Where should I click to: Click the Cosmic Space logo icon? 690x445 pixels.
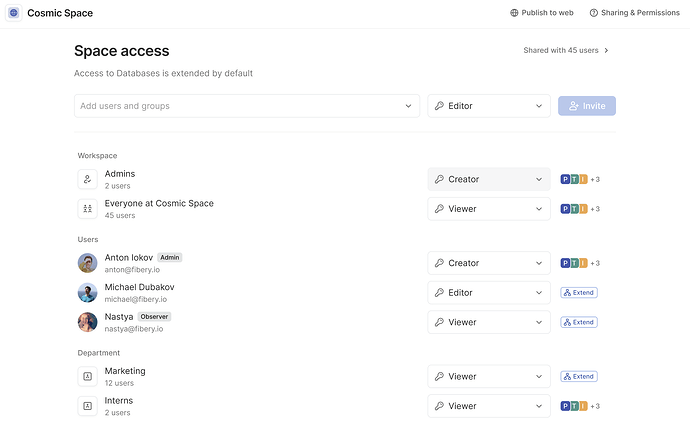13,13
